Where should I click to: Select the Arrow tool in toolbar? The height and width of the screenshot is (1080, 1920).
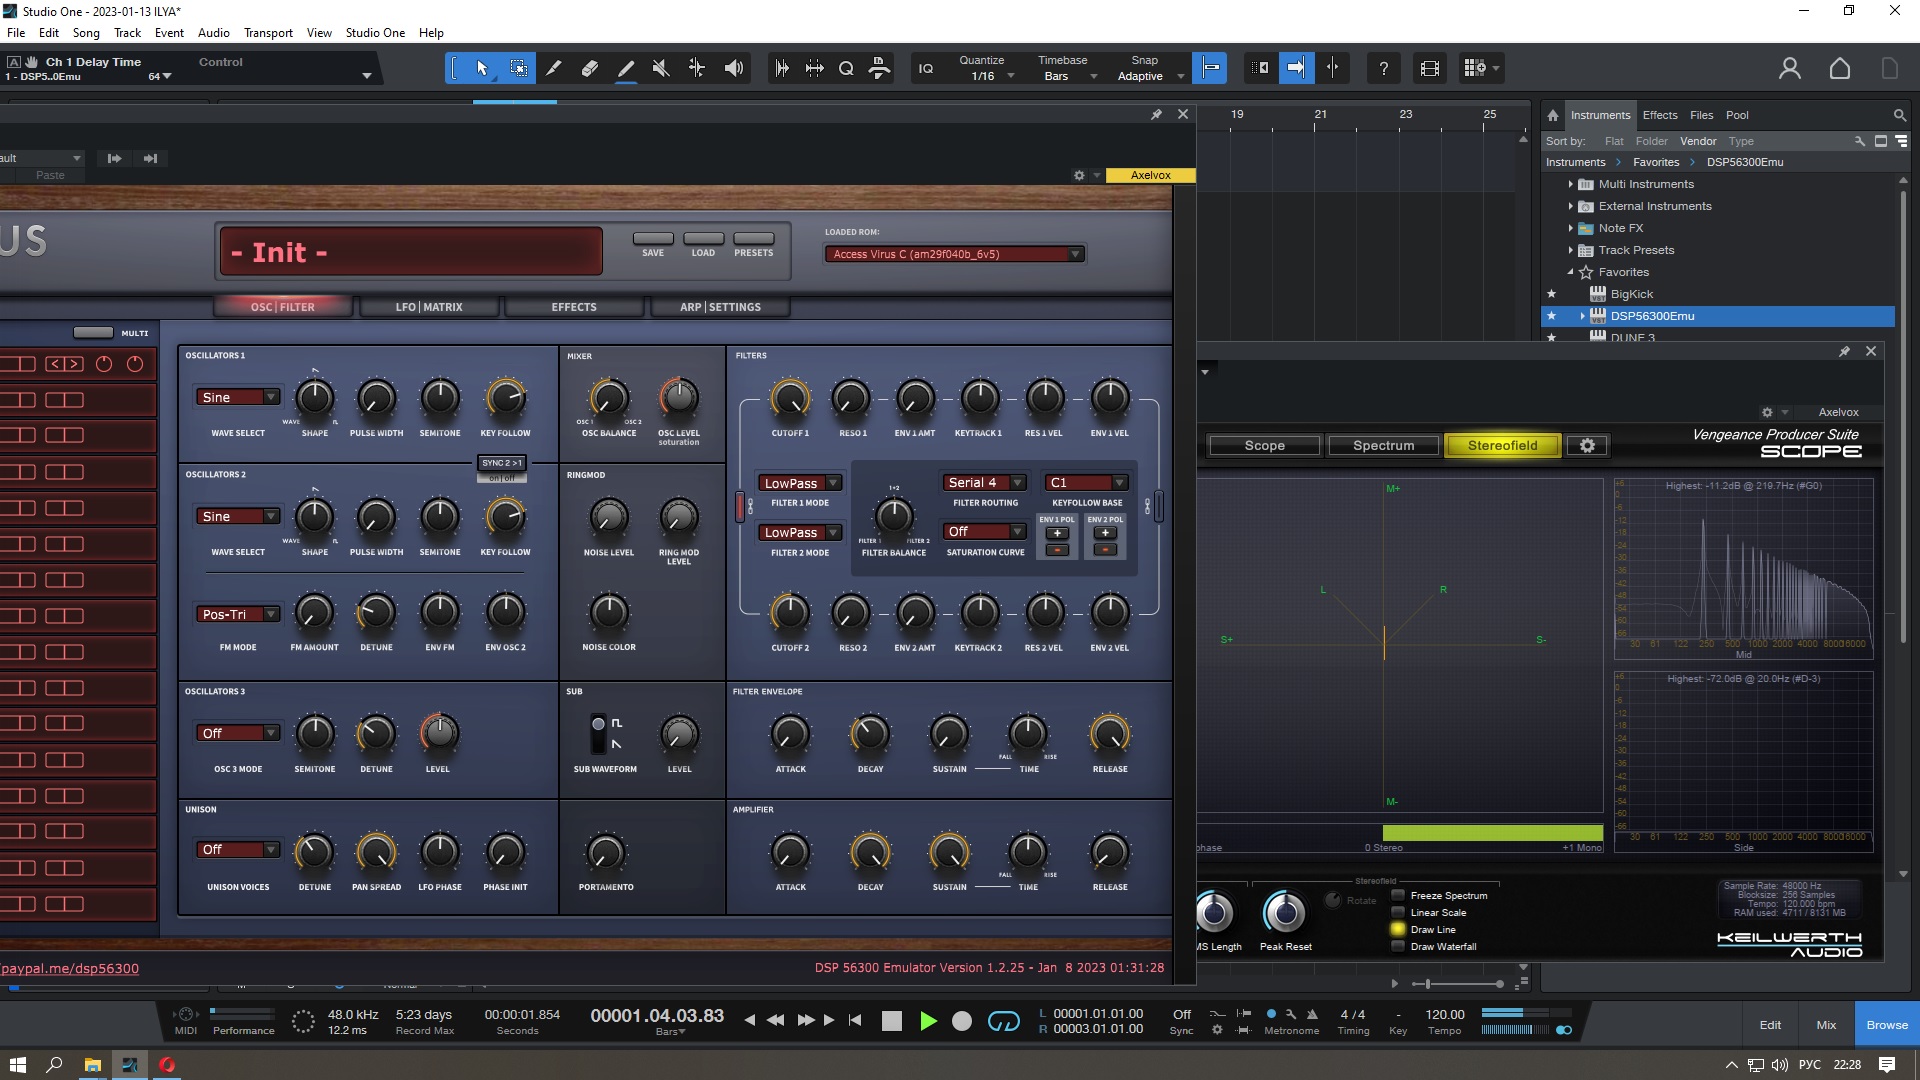(x=482, y=68)
